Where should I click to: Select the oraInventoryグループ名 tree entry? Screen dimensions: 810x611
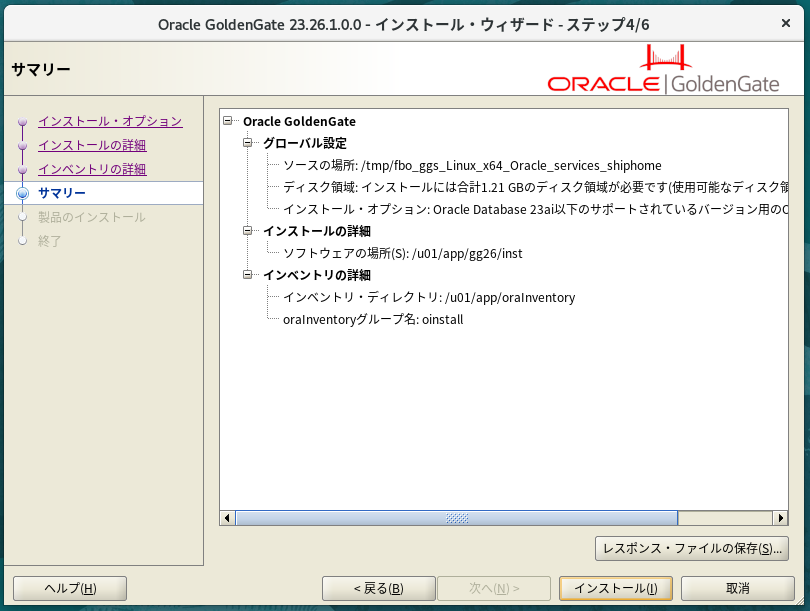(373, 319)
